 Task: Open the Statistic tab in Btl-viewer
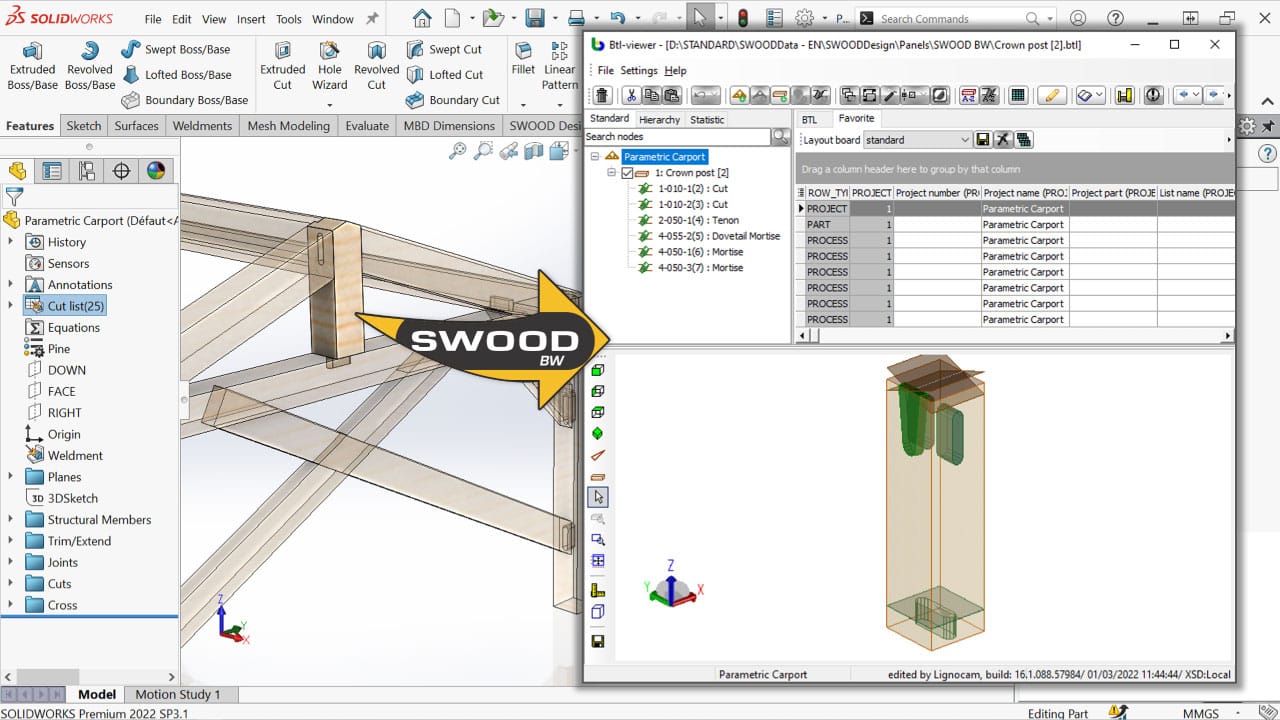coord(707,120)
